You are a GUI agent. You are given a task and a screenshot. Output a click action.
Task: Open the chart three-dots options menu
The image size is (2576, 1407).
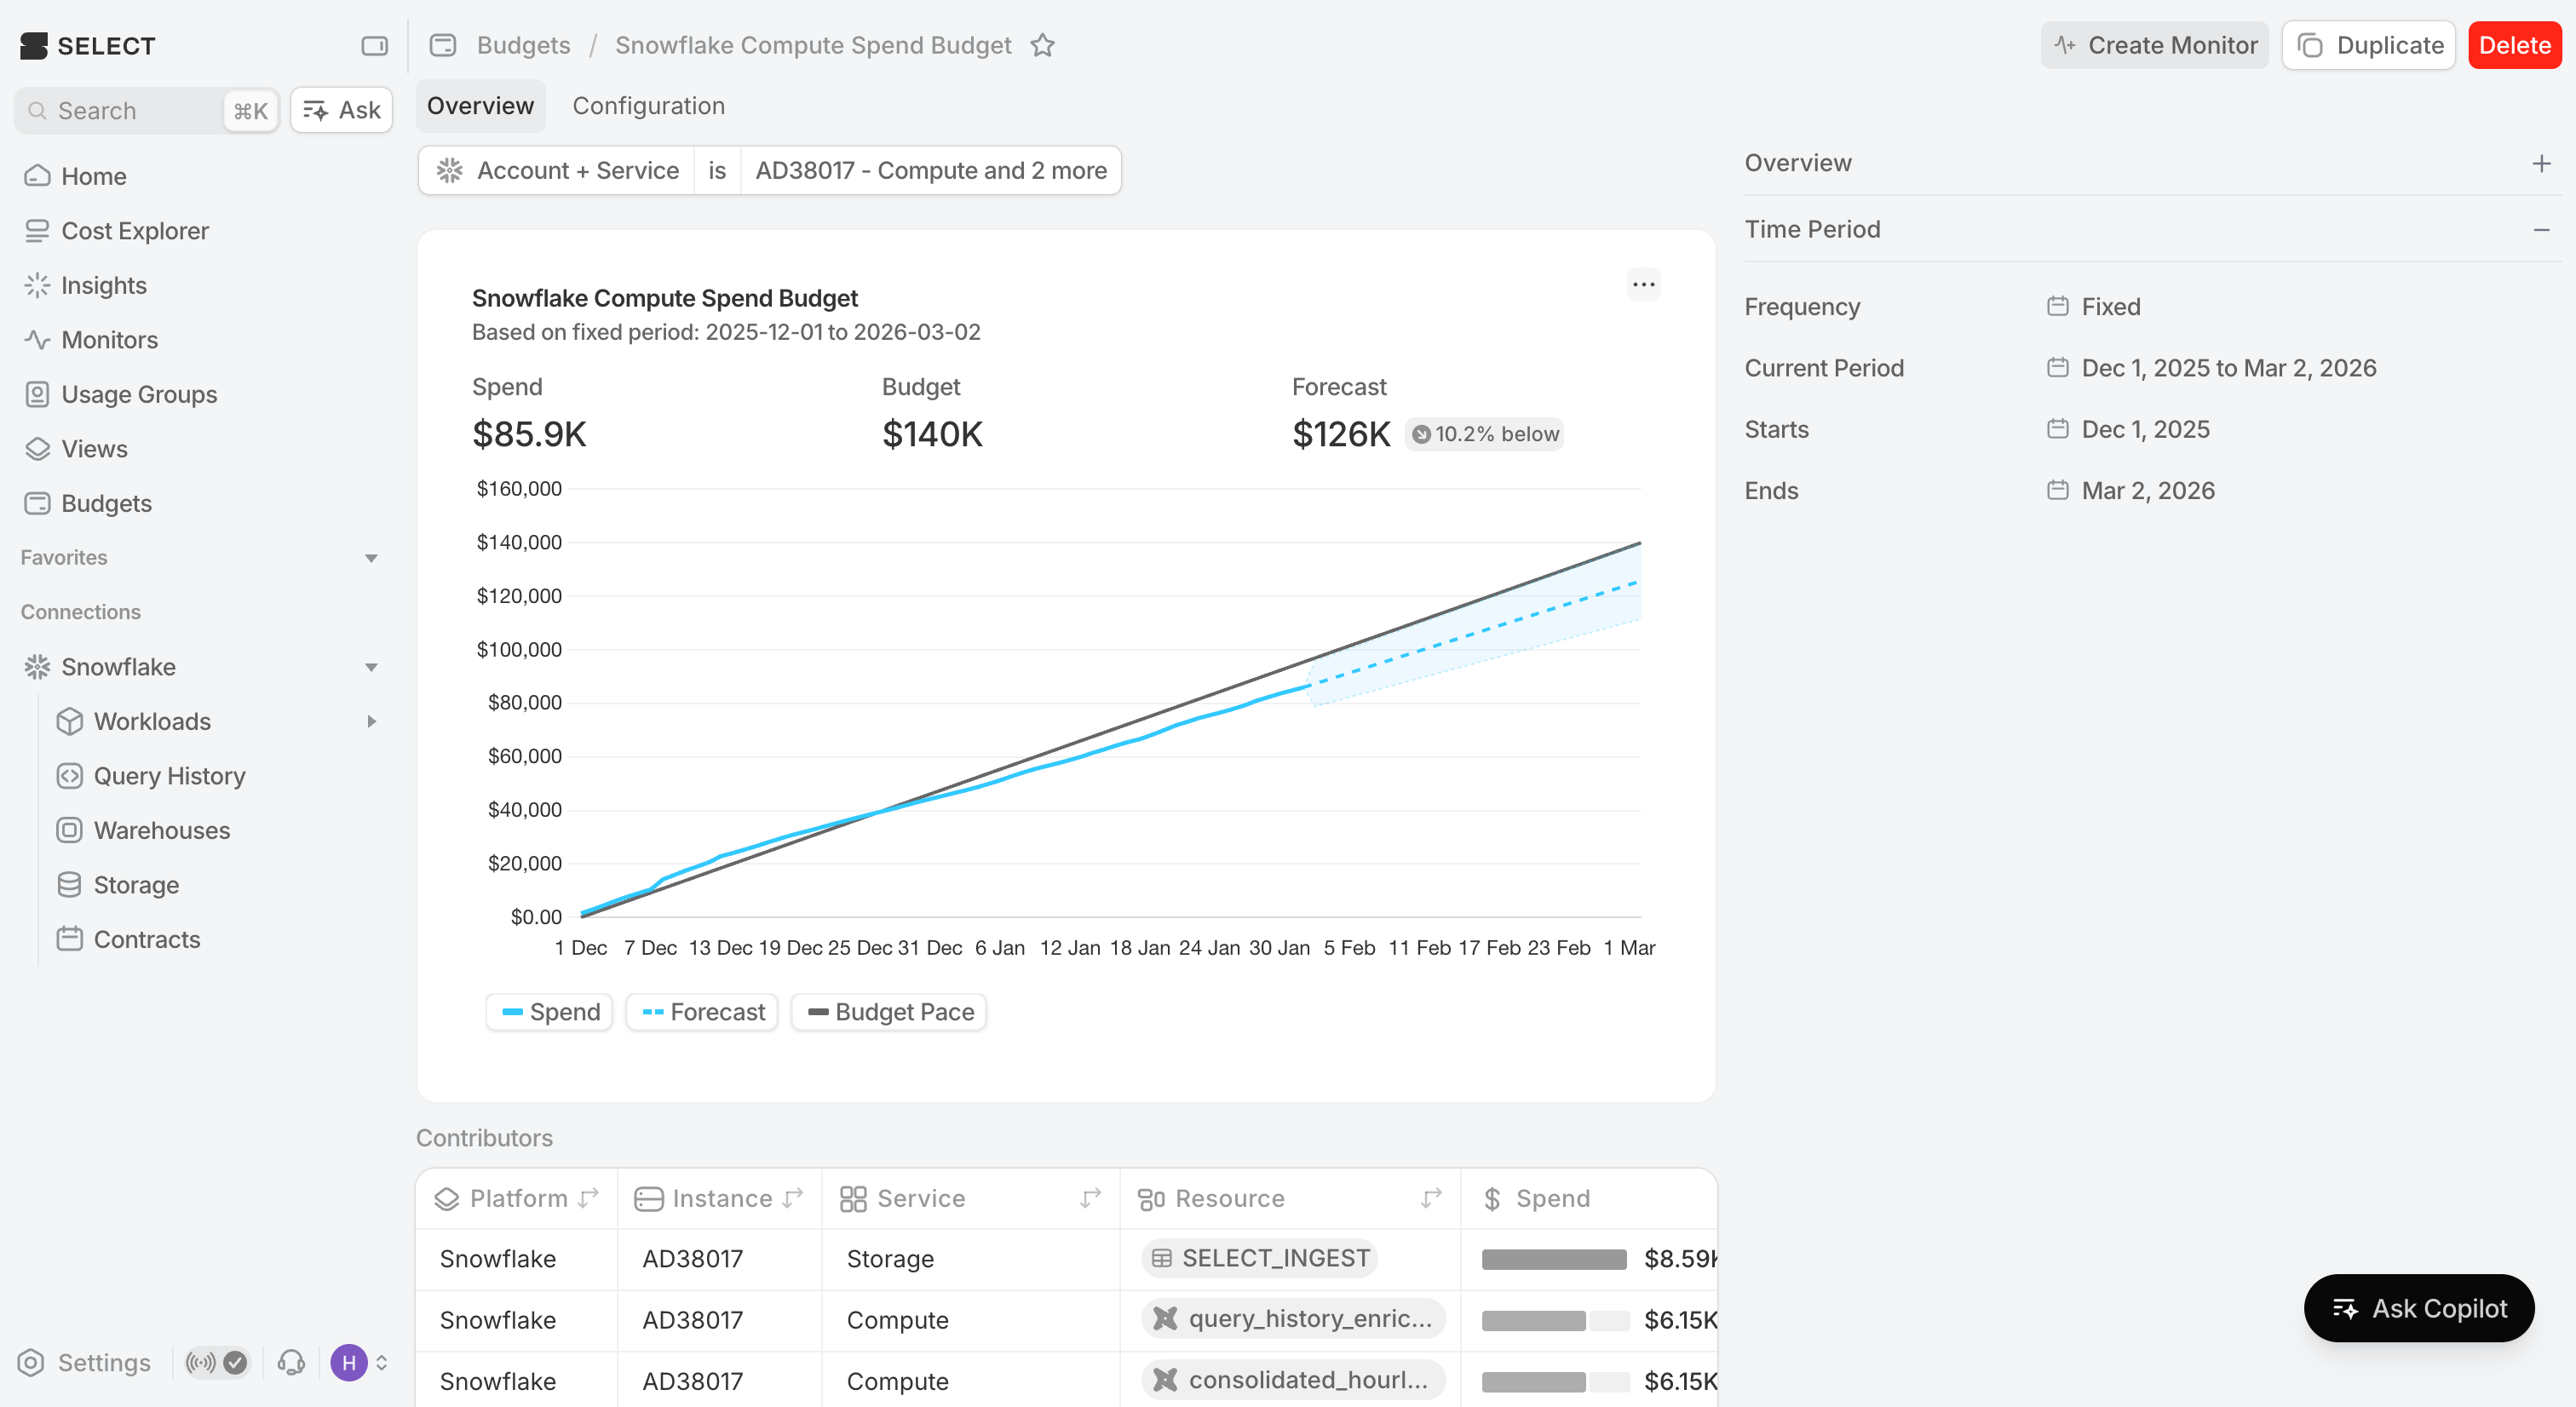click(1643, 285)
